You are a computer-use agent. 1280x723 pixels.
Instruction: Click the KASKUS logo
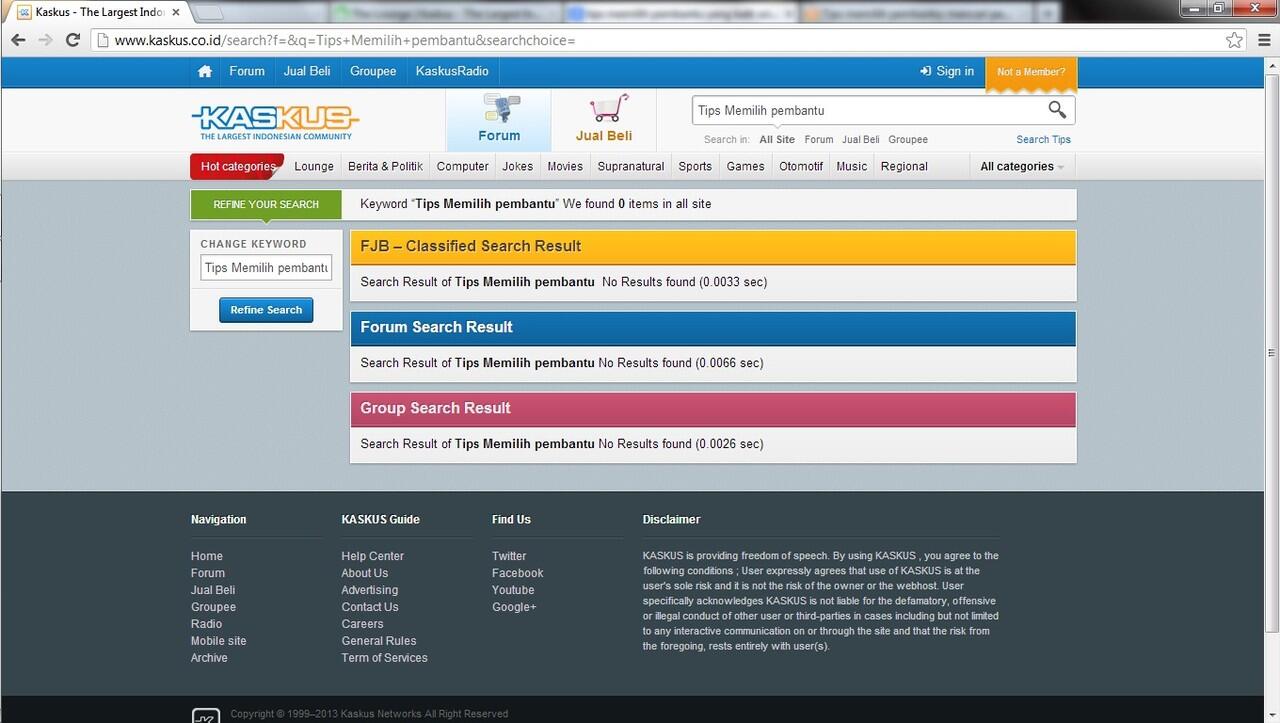point(274,122)
